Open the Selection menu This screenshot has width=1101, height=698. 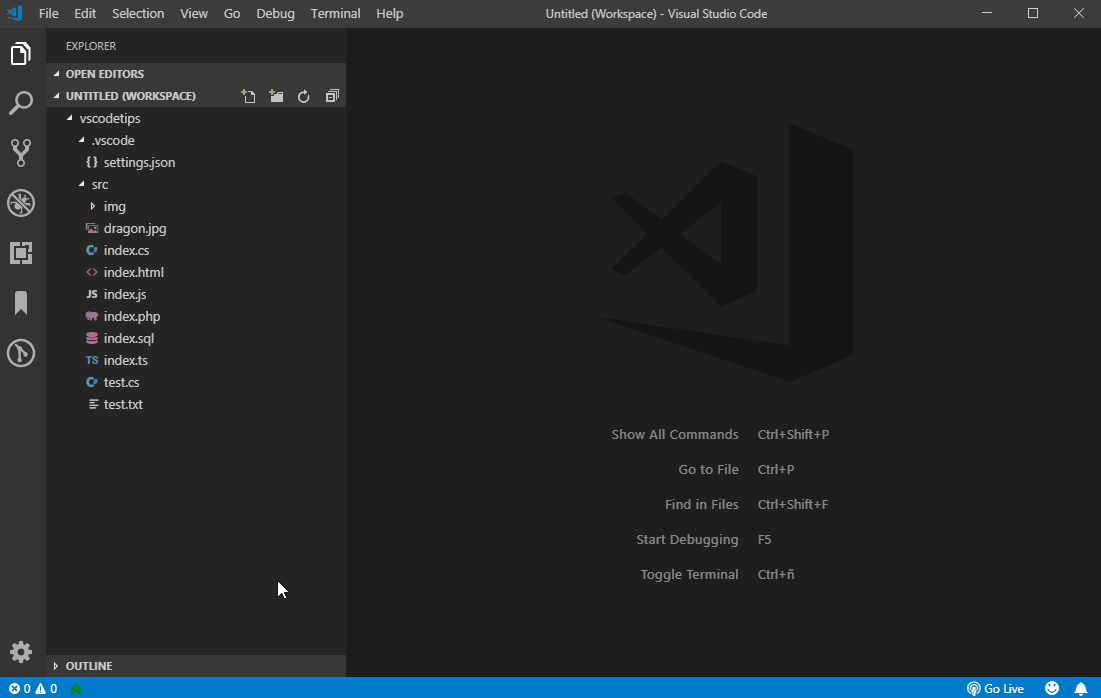pyautogui.click(x=138, y=13)
